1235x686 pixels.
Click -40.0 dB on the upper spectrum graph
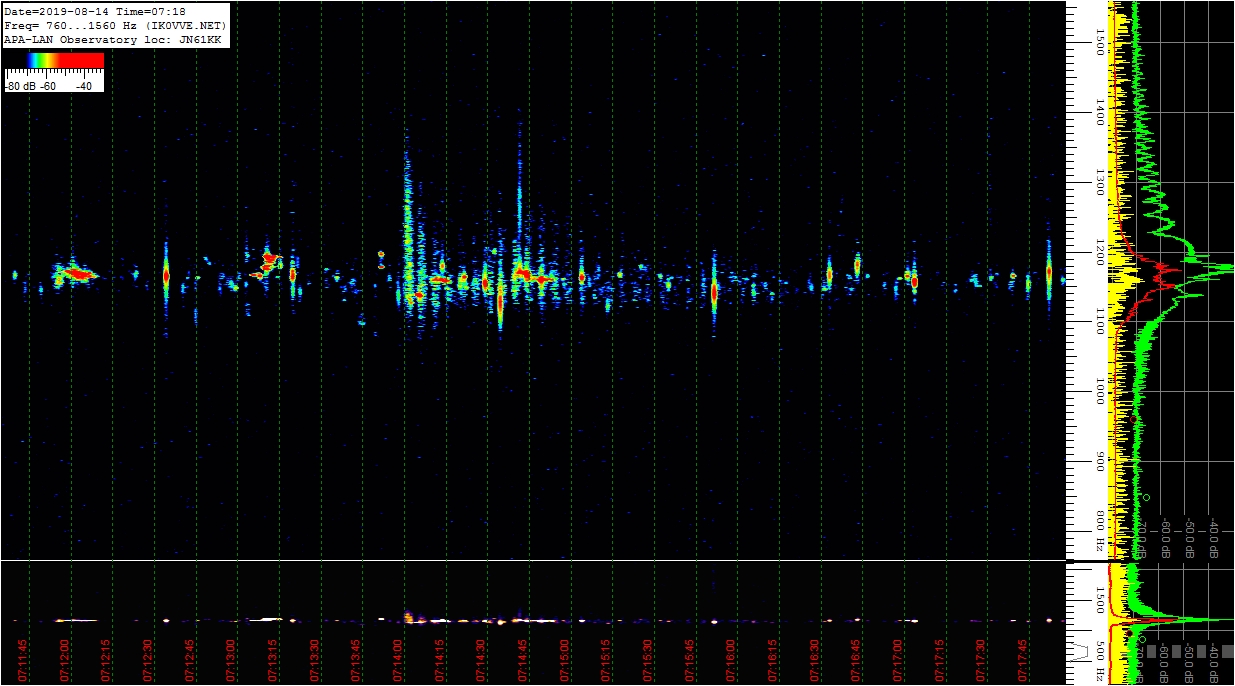pos(1214,538)
